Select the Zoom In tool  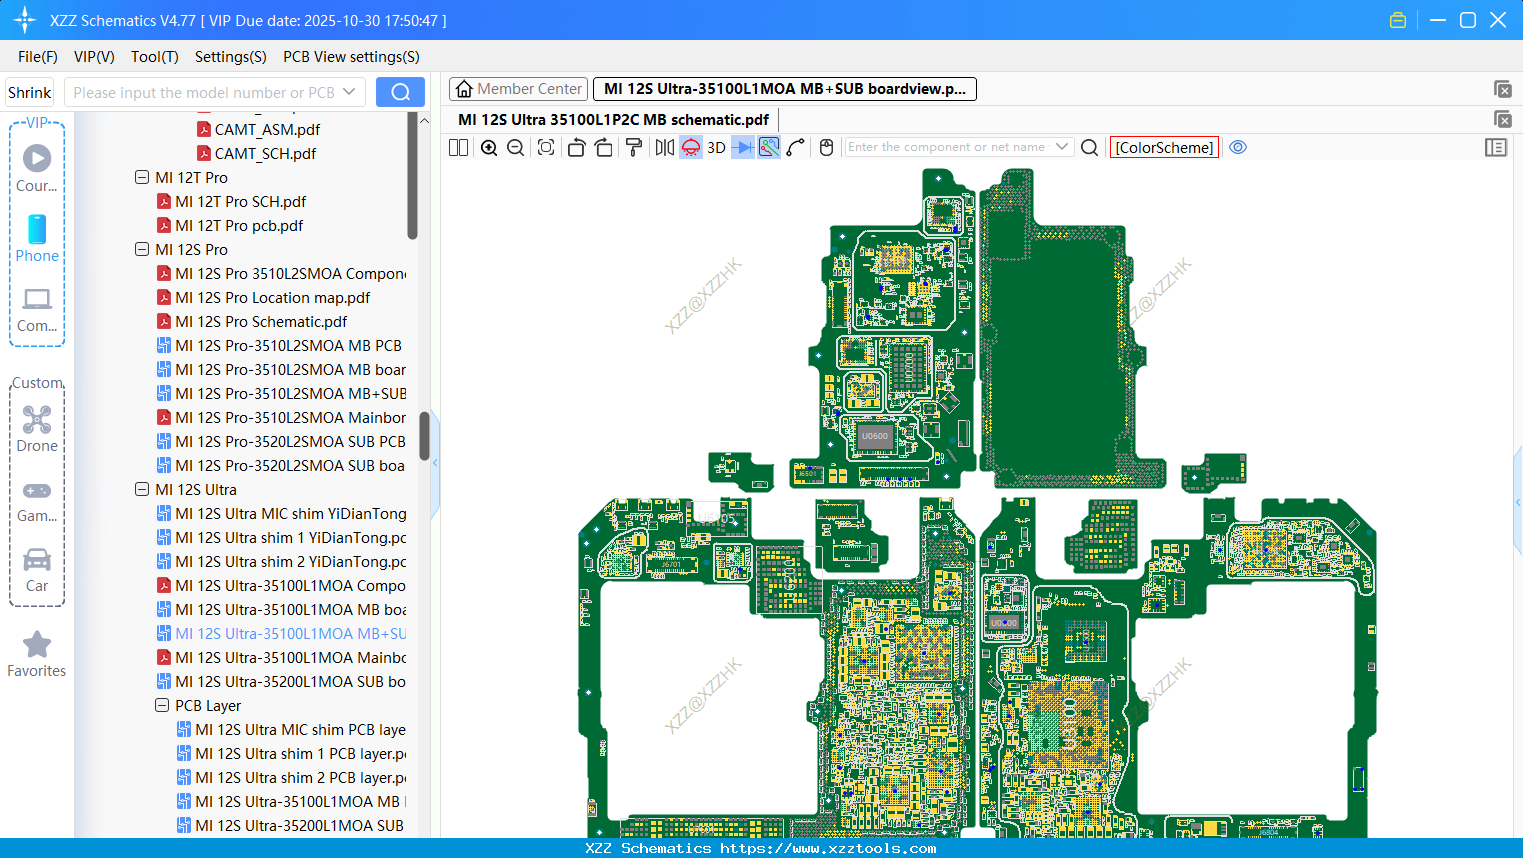point(489,147)
